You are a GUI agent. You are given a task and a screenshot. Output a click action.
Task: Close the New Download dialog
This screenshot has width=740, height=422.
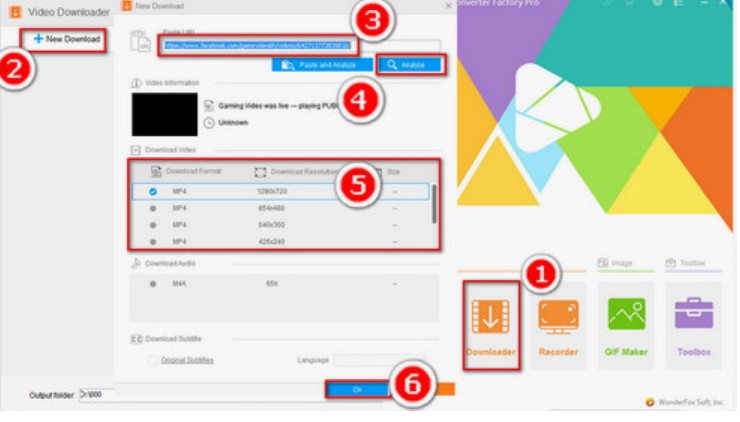[x=448, y=6]
